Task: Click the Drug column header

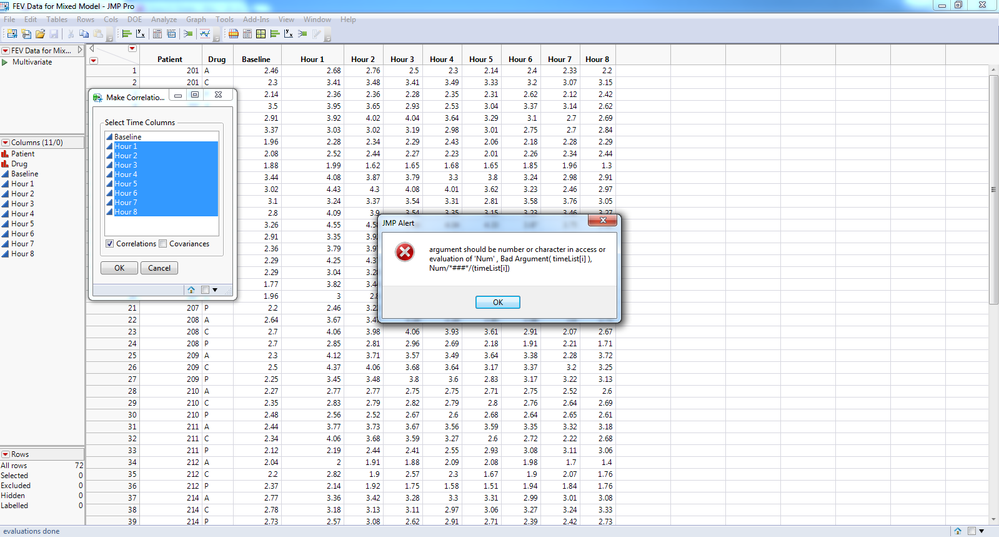Action: click(x=217, y=59)
